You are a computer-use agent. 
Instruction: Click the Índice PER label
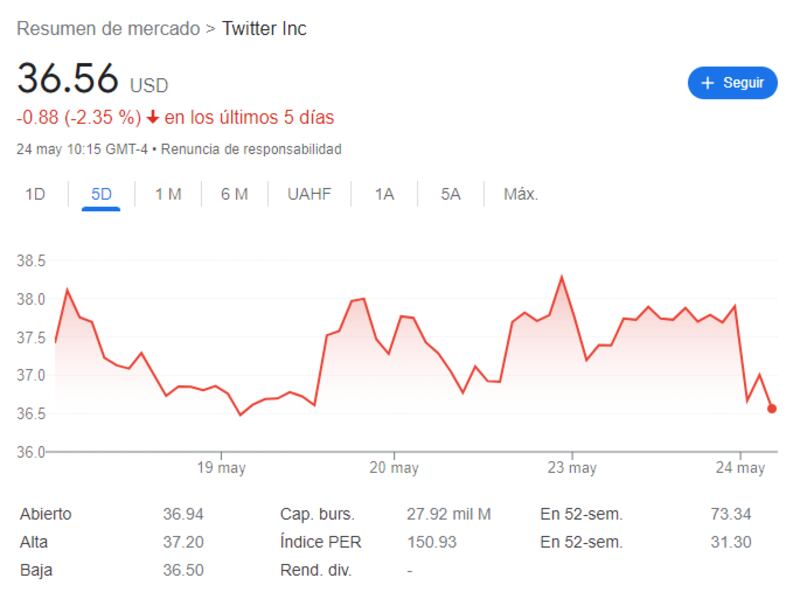coord(321,542)
